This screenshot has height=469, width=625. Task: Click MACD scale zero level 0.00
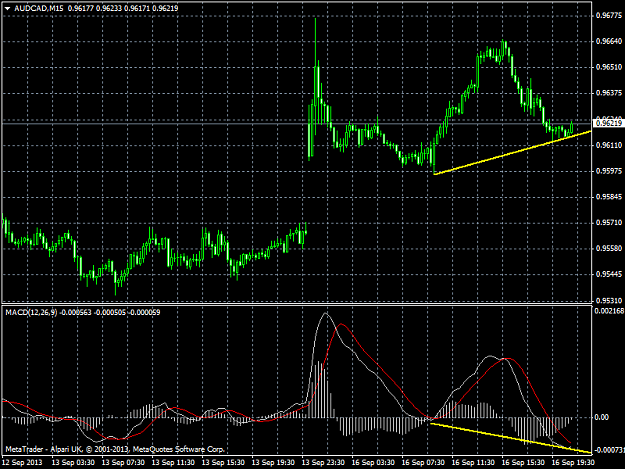[601, 418]
